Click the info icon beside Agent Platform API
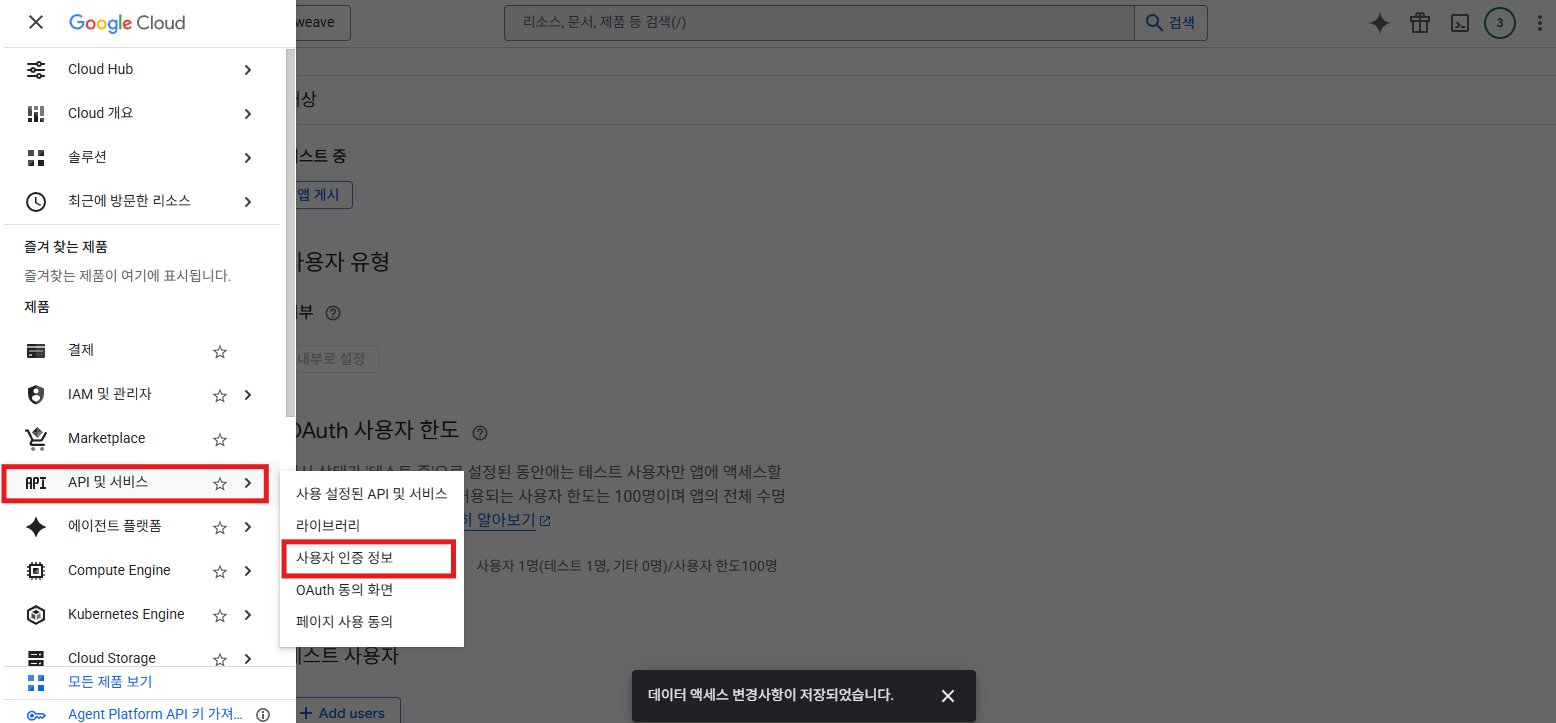1556x723 pixels. click(x=263, y=715)
